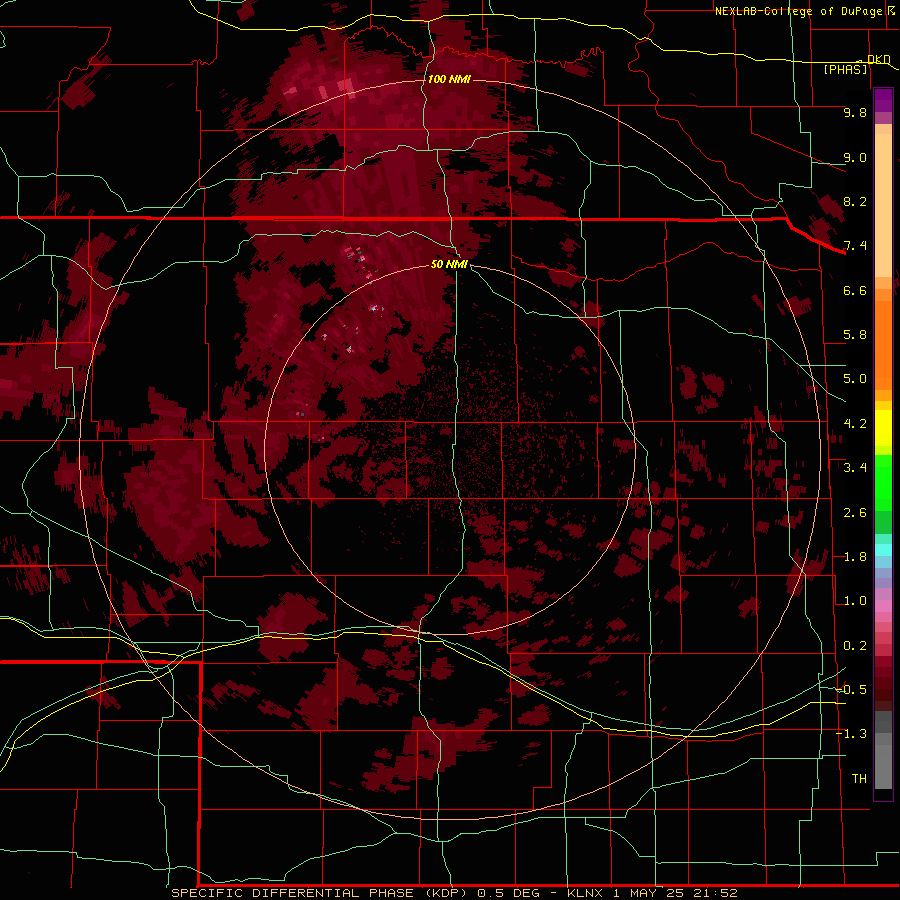Viewport: 900px width, 900px height.
Task: Click the -1.3 scale value
Action: click(851, 734)
